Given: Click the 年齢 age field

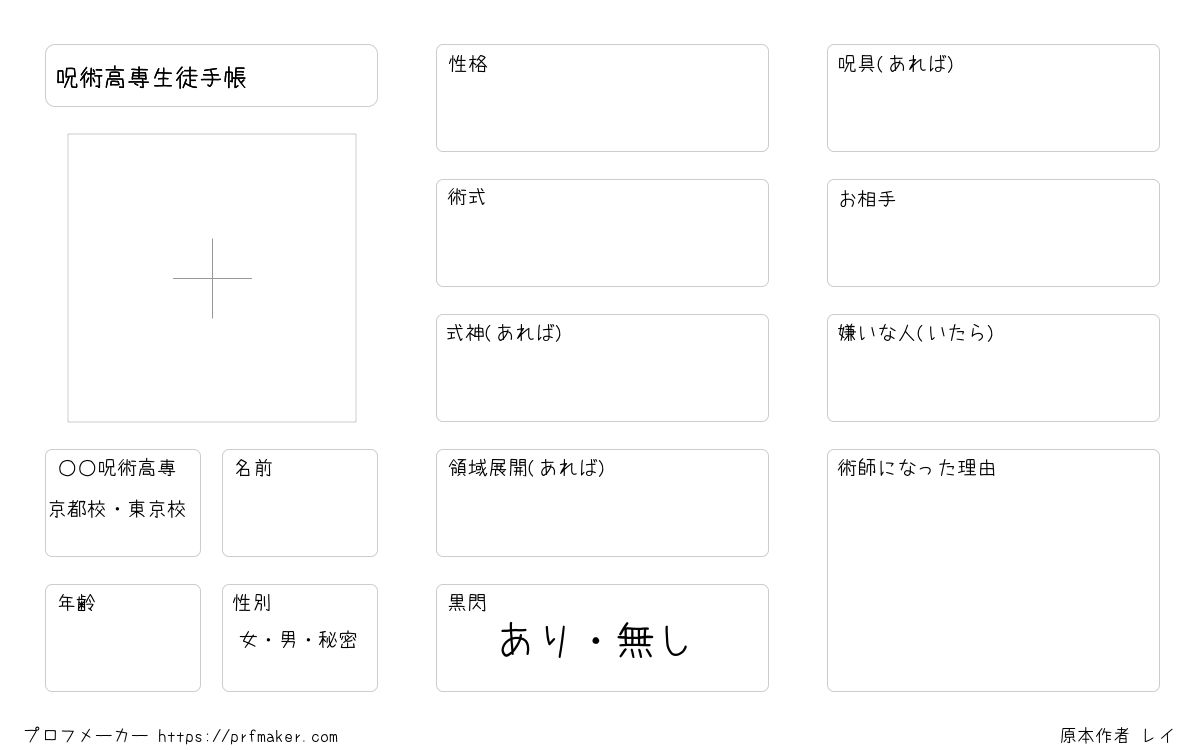Looking at the screenshot, I should pyautogui.click(x=123, y=638).
